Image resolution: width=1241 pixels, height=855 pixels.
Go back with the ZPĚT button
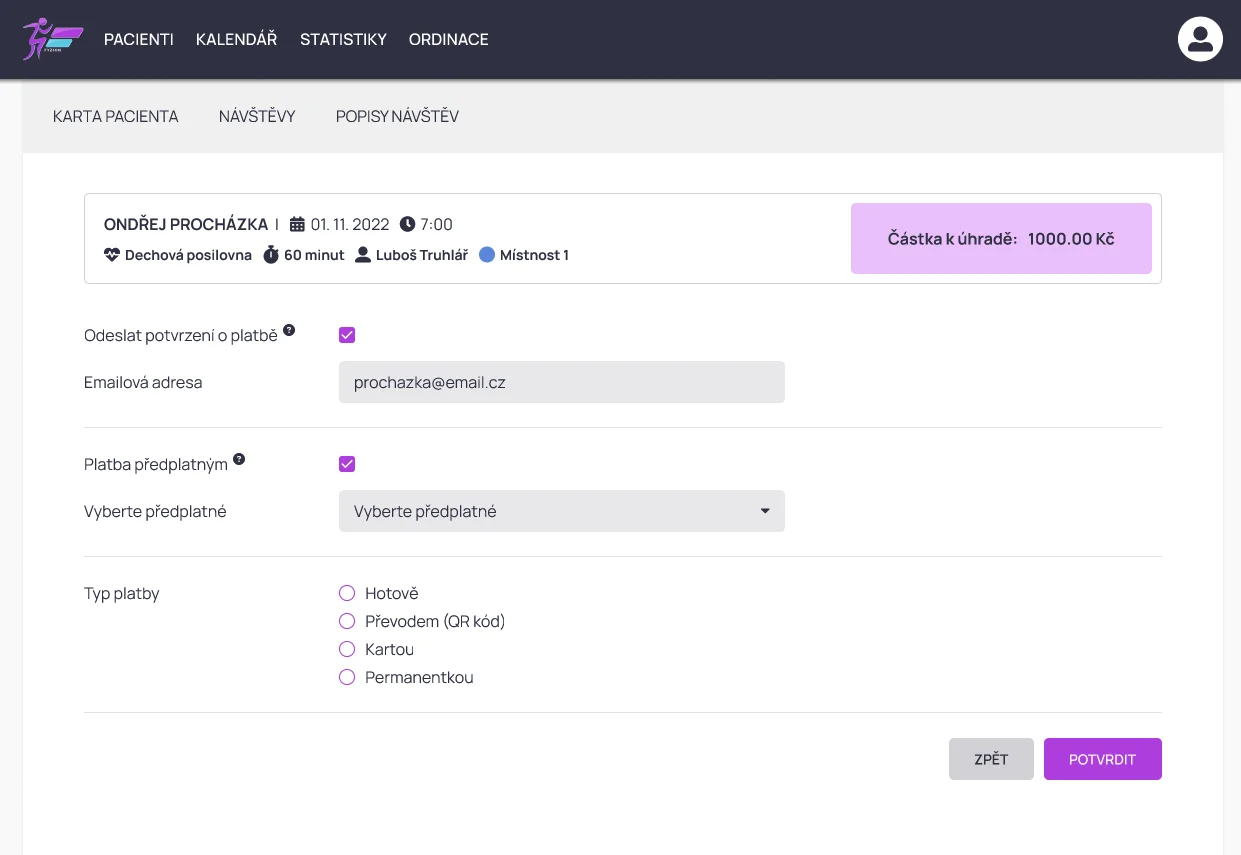pyautogui.click(x=990, y=759)
